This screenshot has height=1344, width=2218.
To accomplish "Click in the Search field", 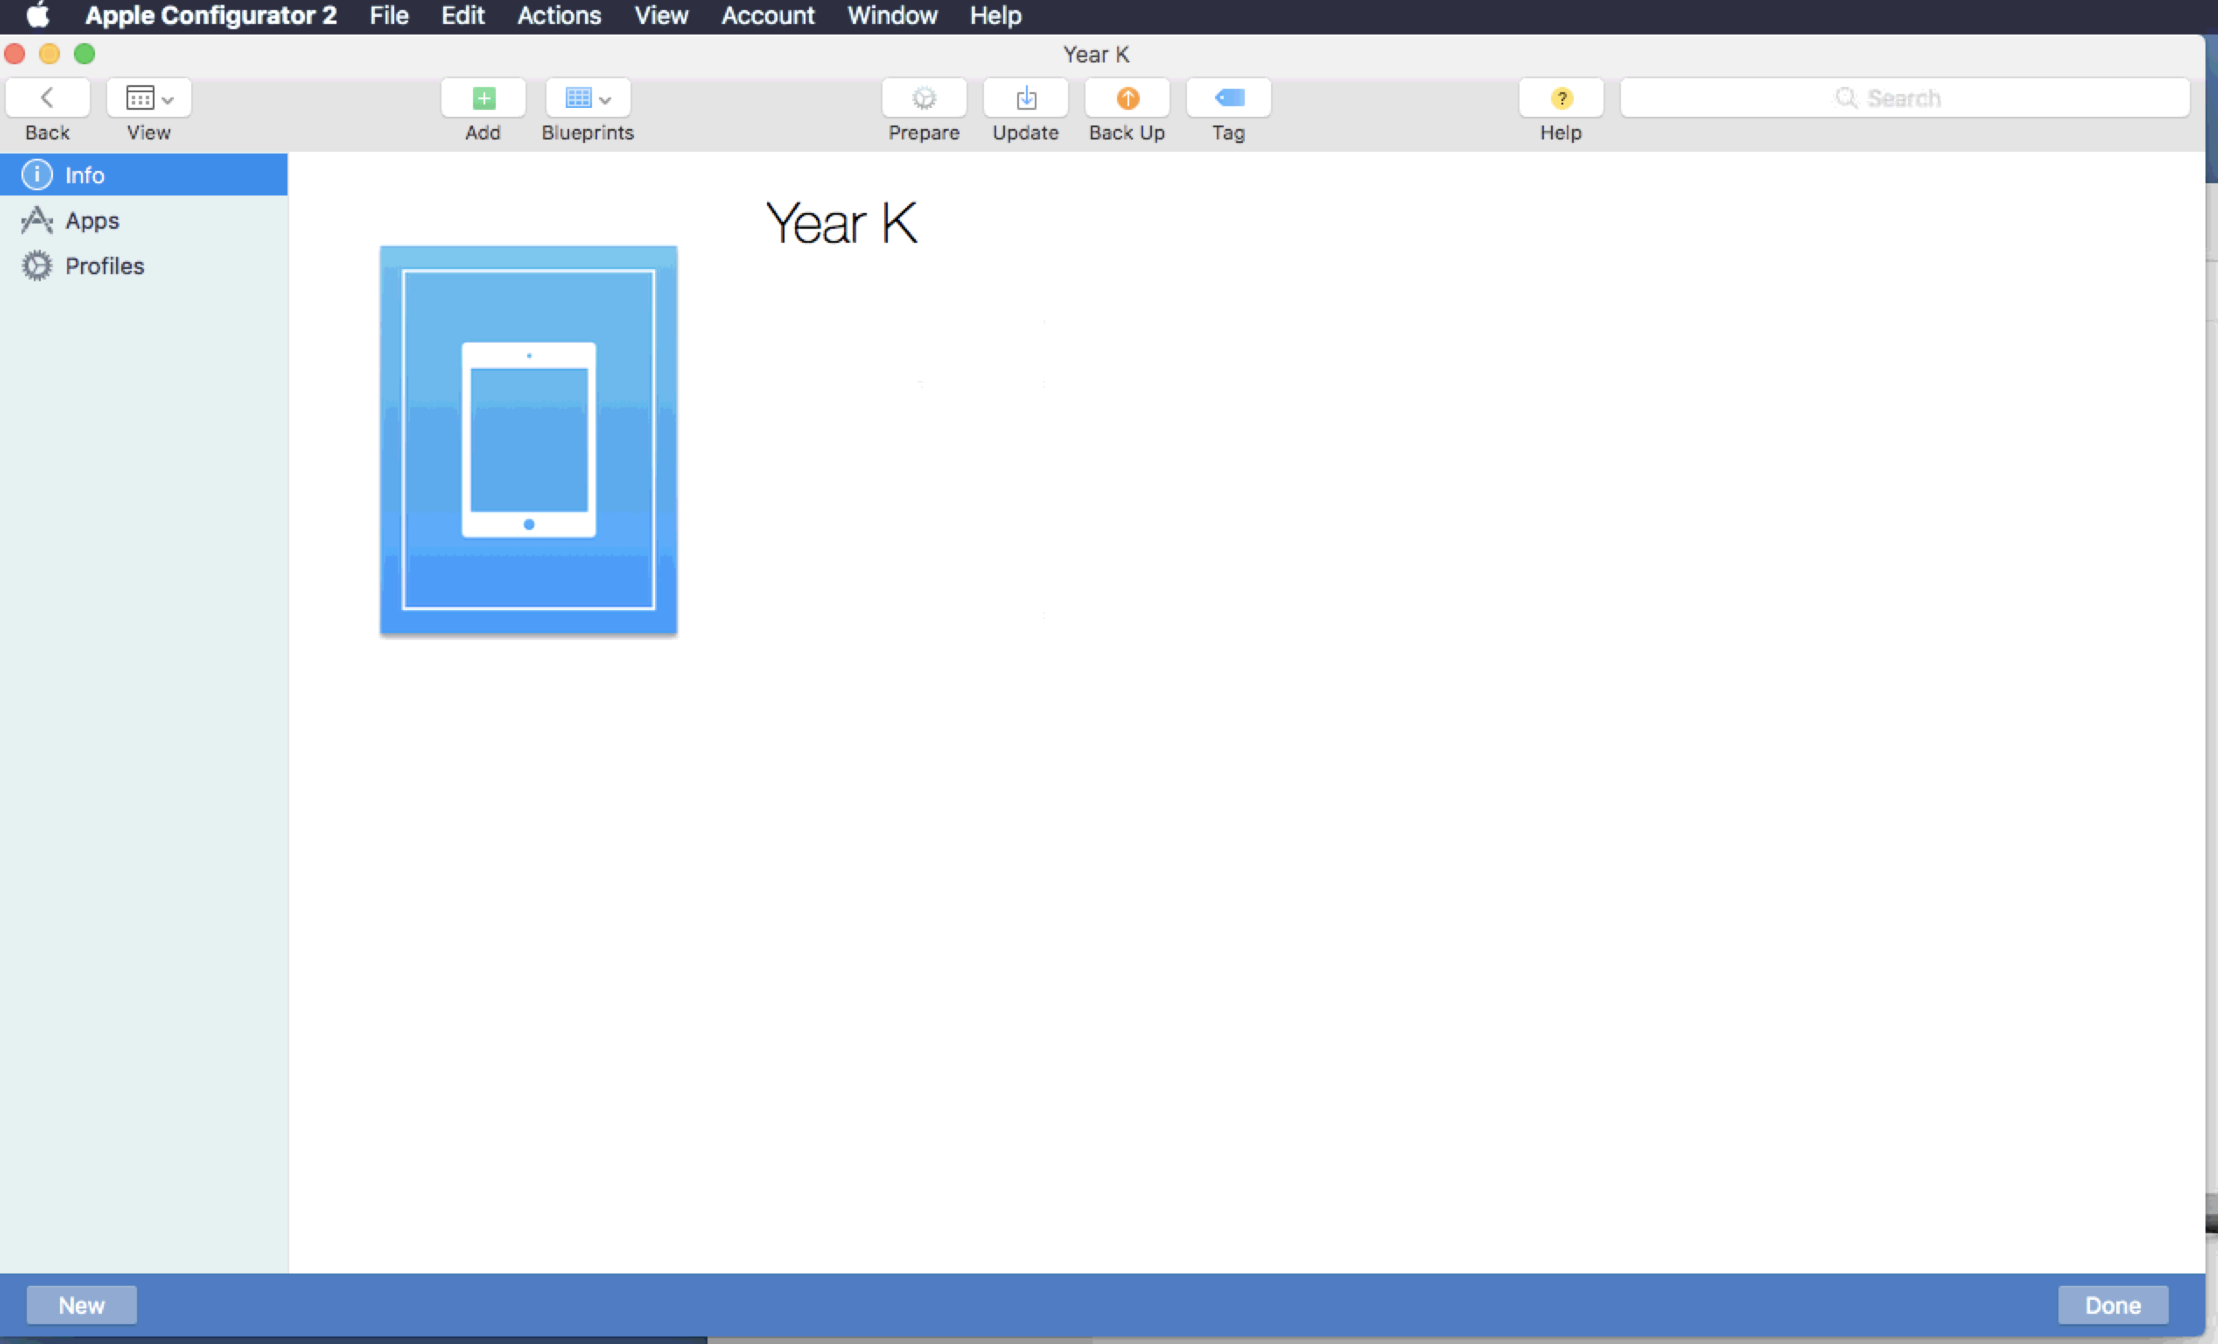I will [x=1904, y=98].
